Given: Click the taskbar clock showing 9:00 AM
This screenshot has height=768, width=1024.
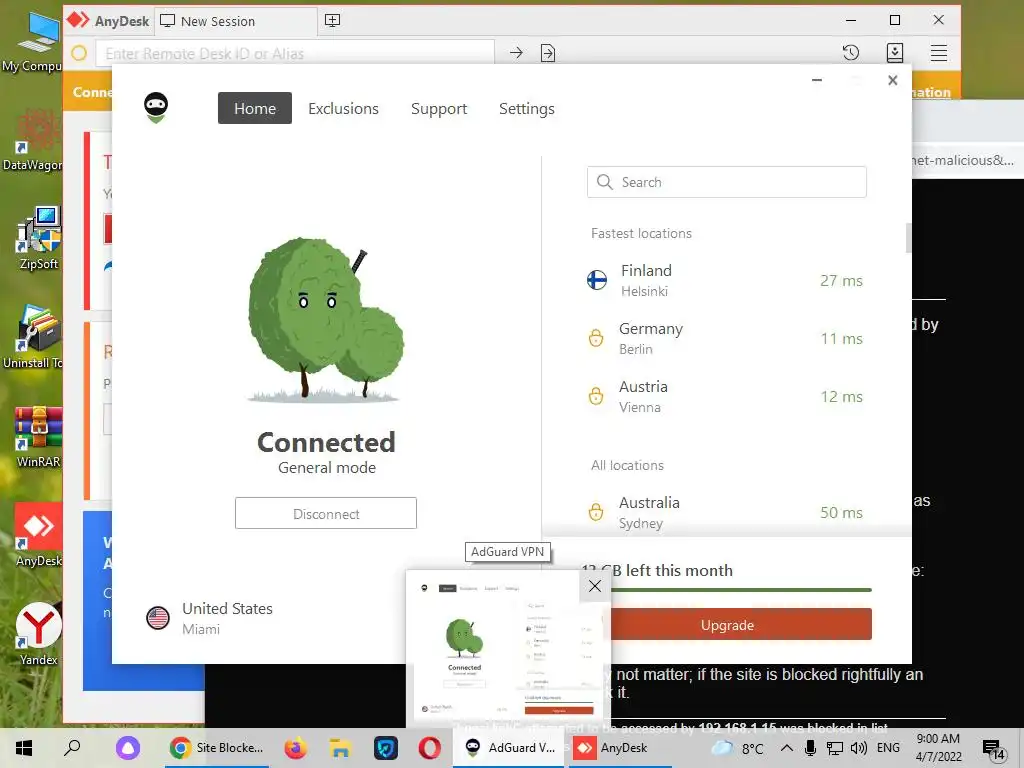Looking at the screenshot, I should point(938,748).
